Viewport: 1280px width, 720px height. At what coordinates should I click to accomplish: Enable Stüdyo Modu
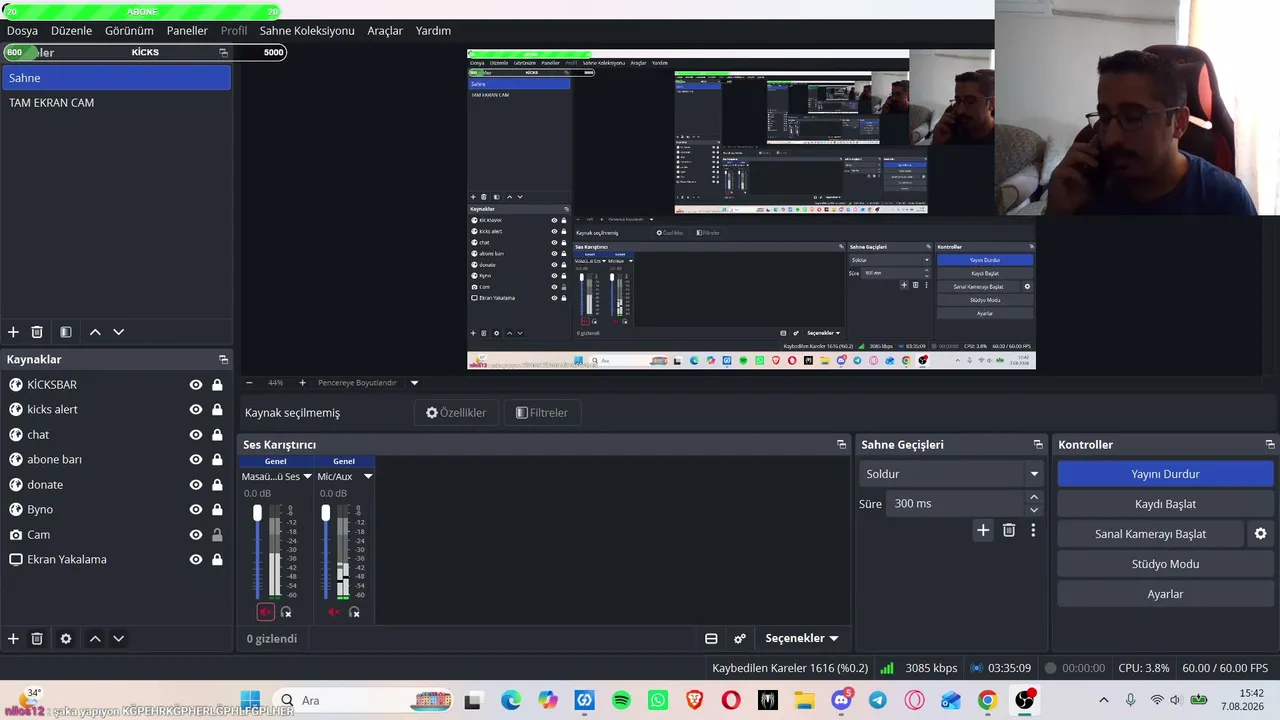pyautogui.click(x=1165, y=564)
